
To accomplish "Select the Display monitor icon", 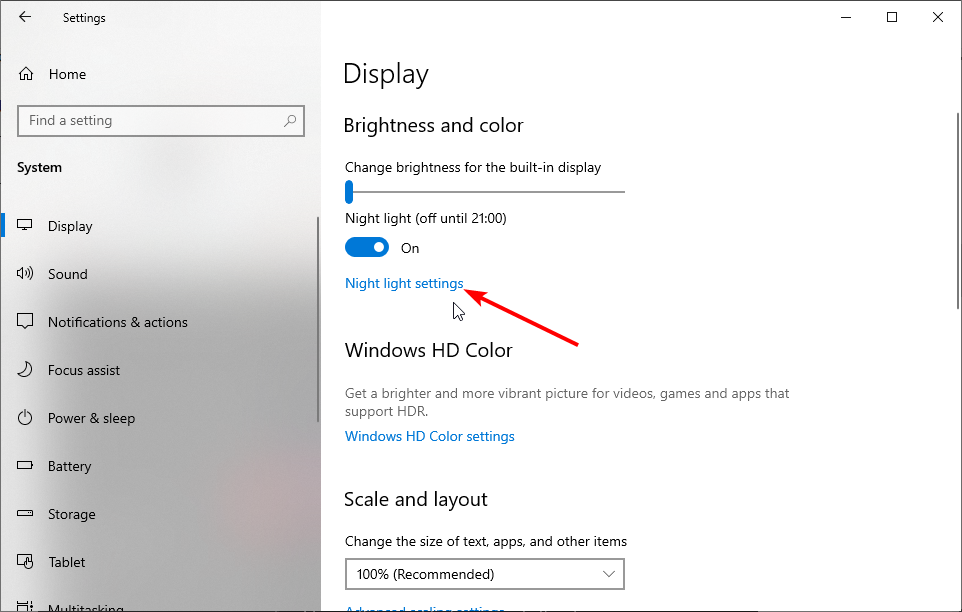I will click(25, 225).
